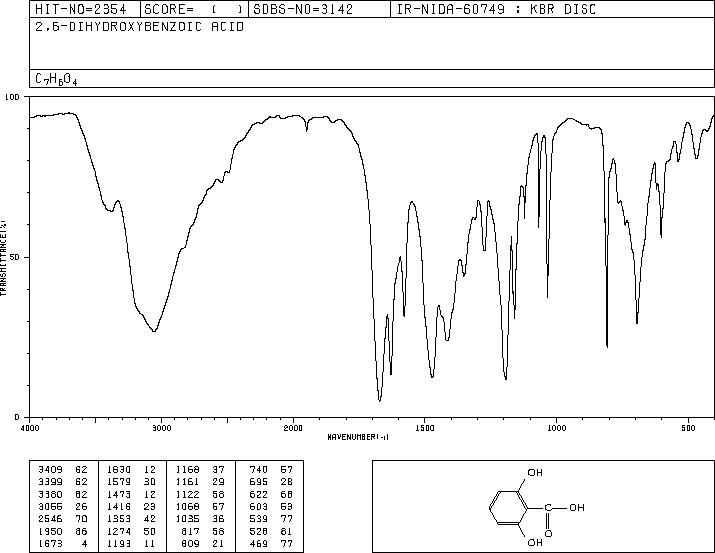Image resolution: width=715 pixels, height=553 pixels.
Task: Select the 2546 peak entry in table
Action: click(63, 519)
